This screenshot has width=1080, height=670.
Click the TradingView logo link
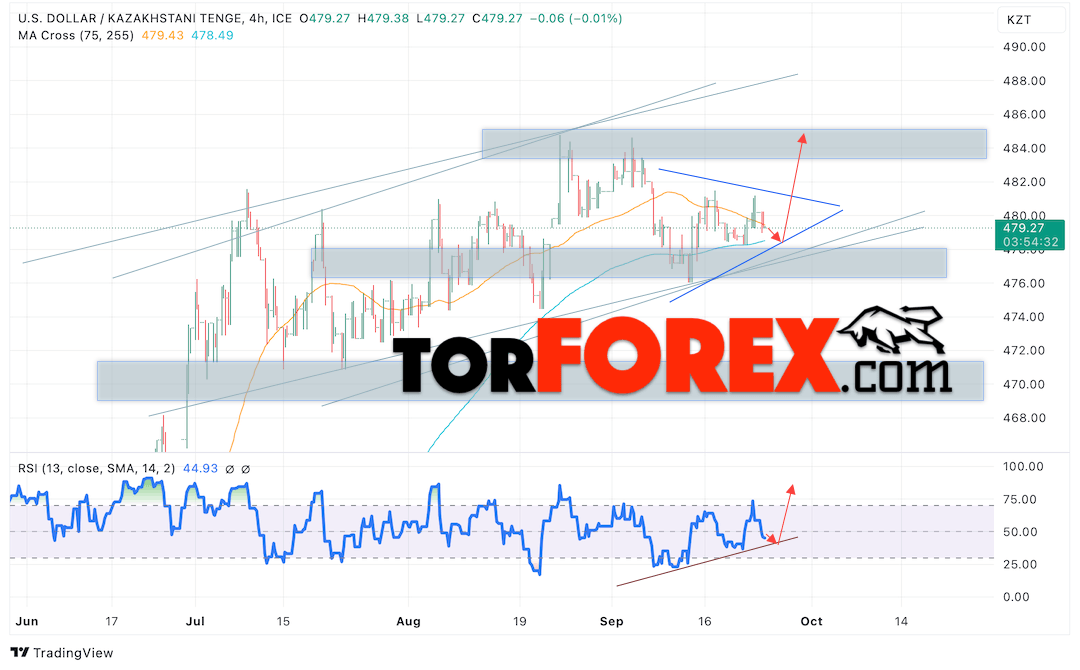coord(62,653)
